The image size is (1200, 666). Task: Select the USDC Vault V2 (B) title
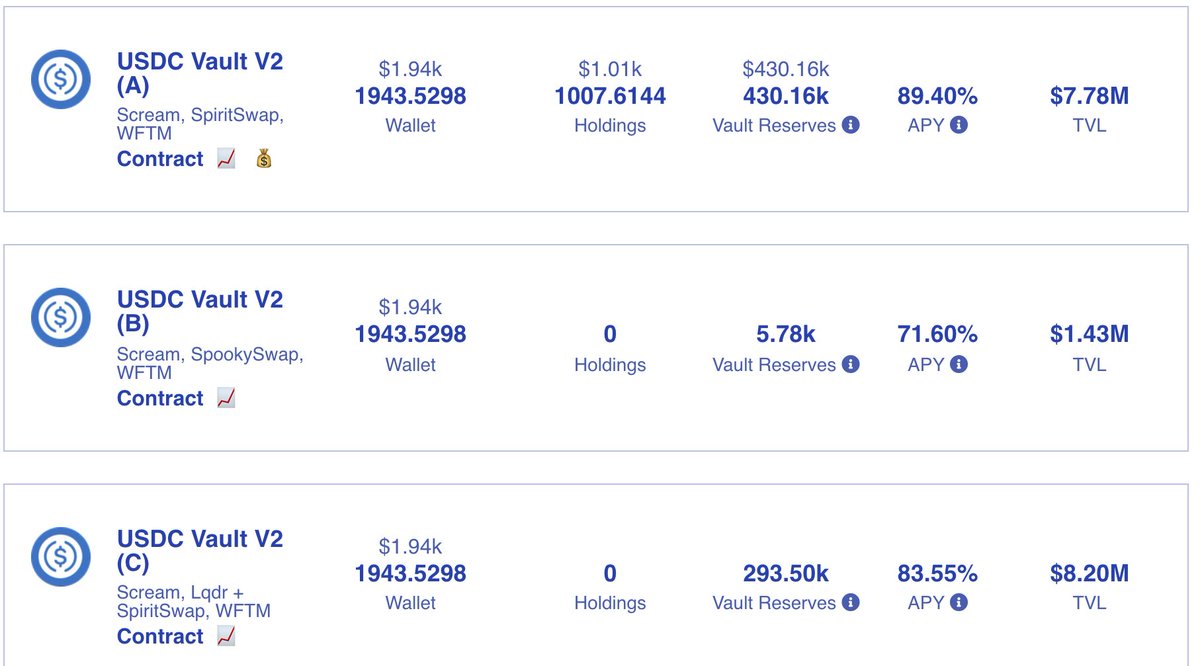coord(200,312)
